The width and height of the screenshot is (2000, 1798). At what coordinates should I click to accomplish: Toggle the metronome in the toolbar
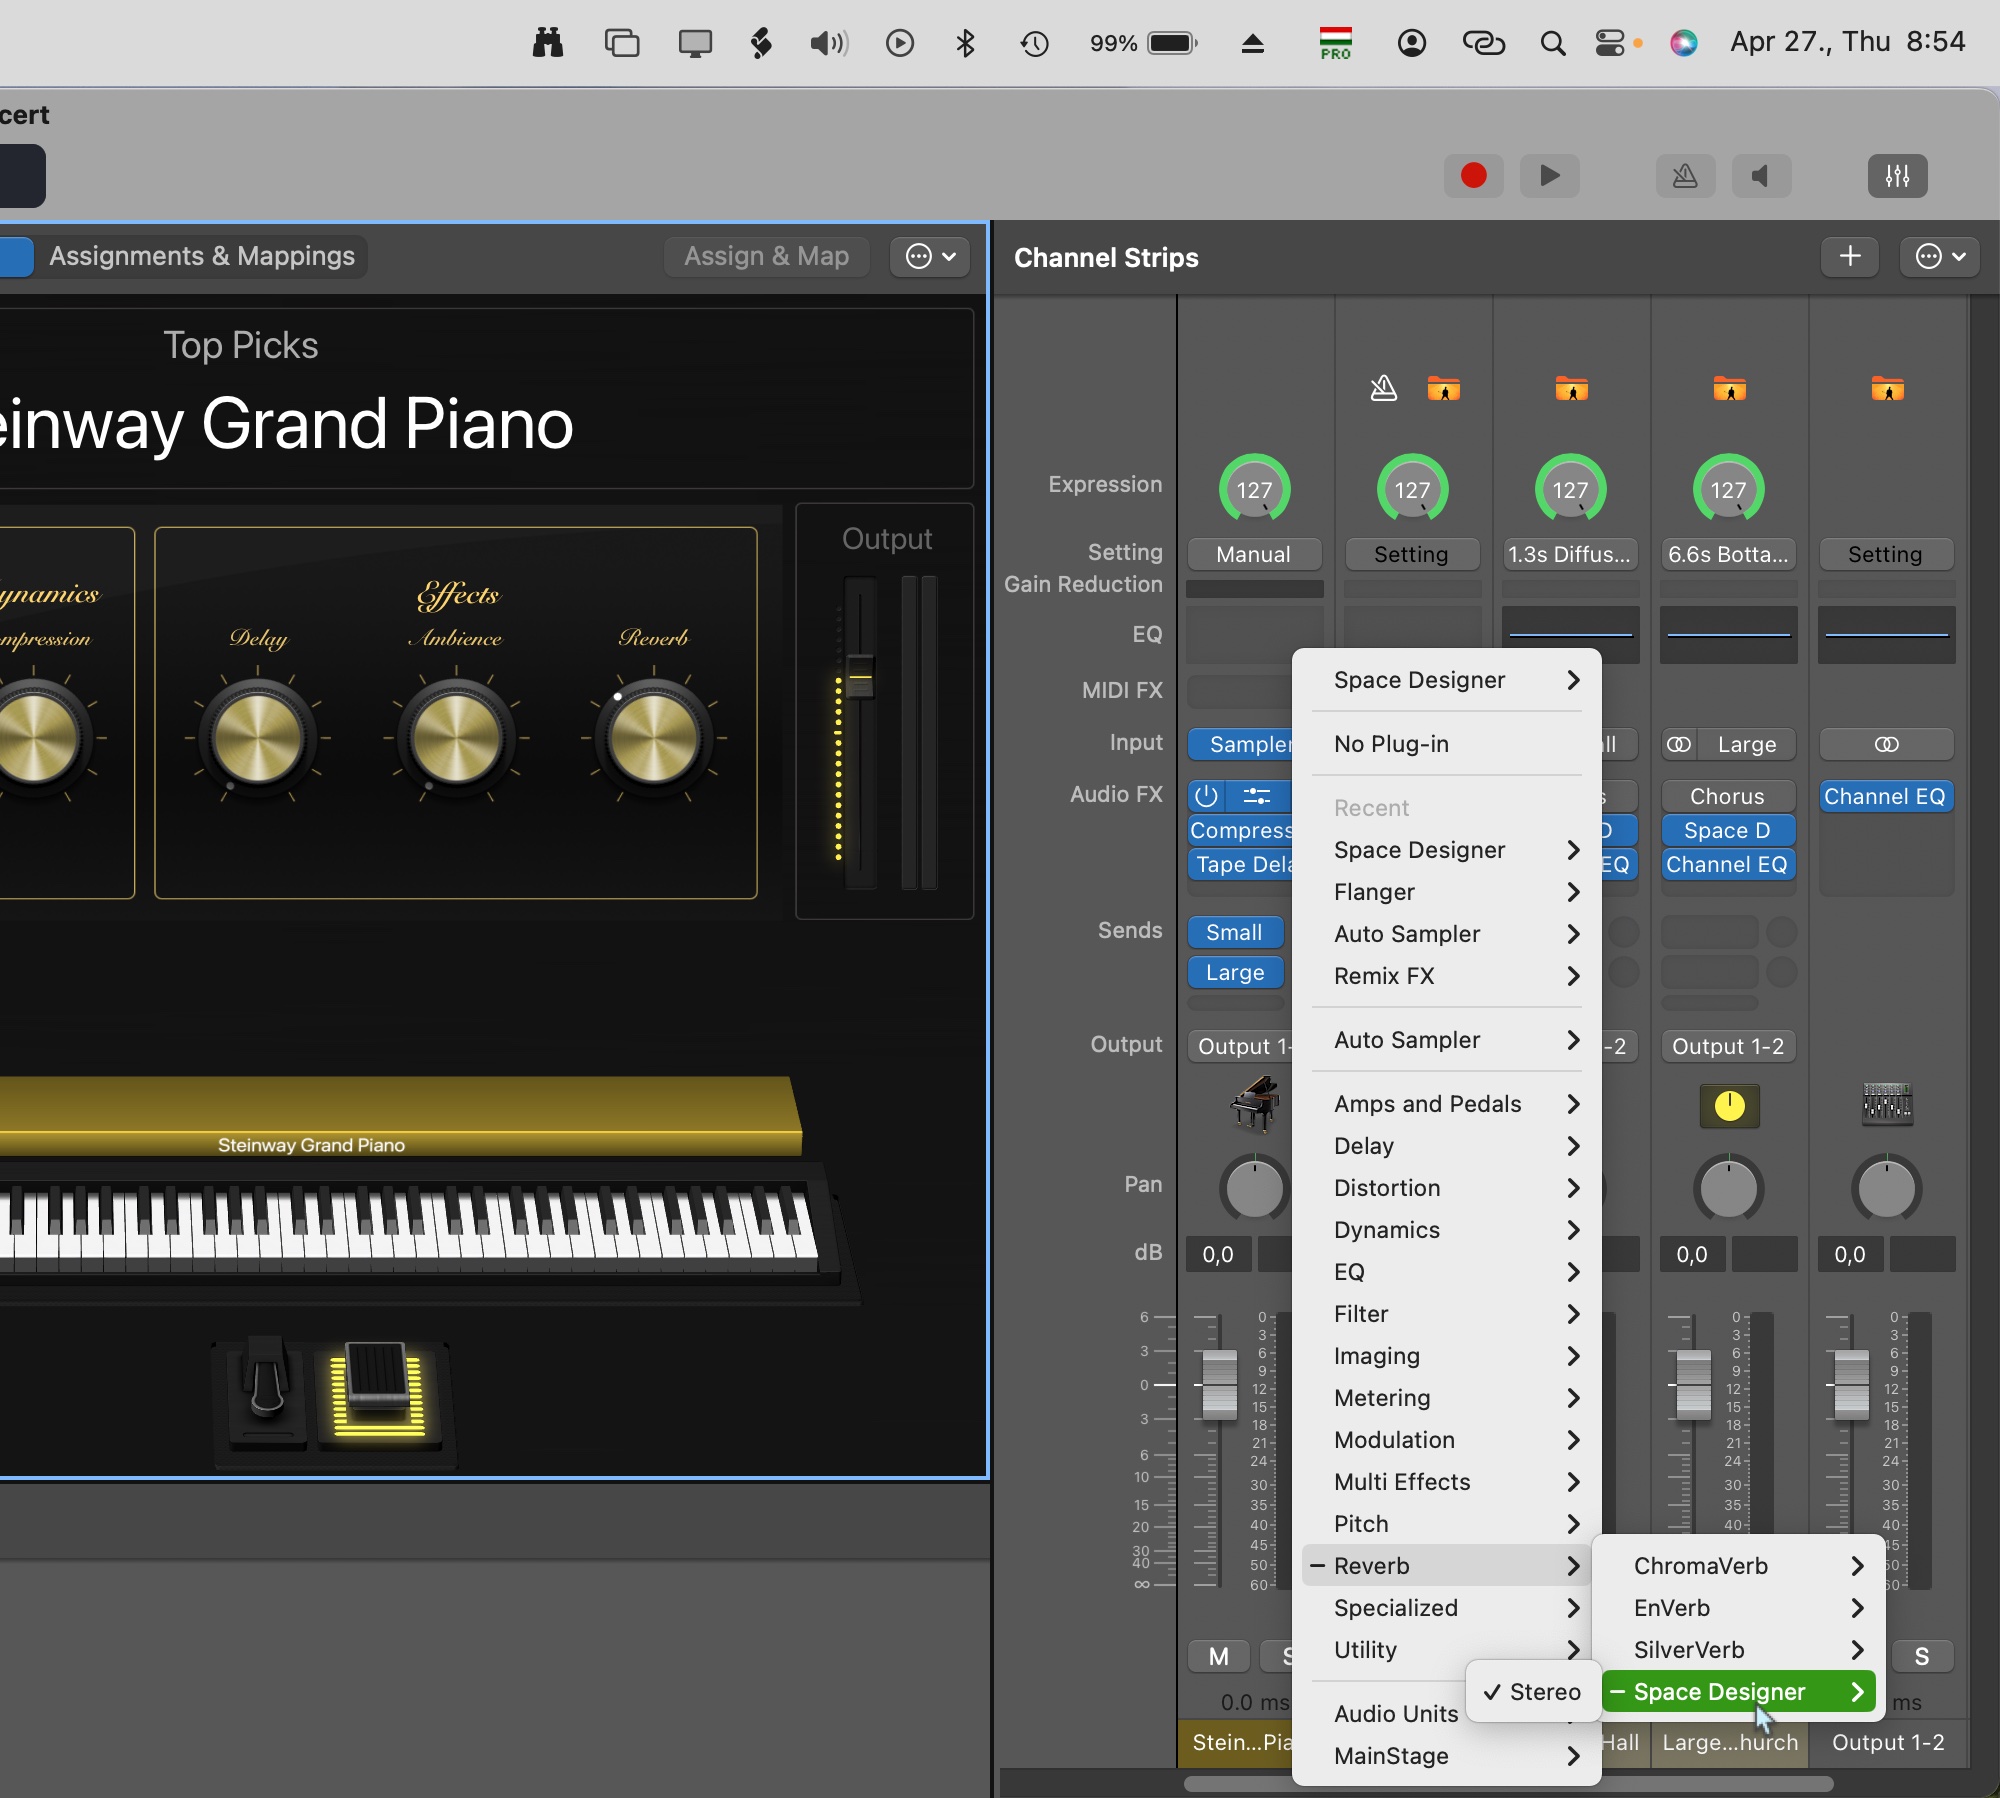click(x=1685, y=176)
